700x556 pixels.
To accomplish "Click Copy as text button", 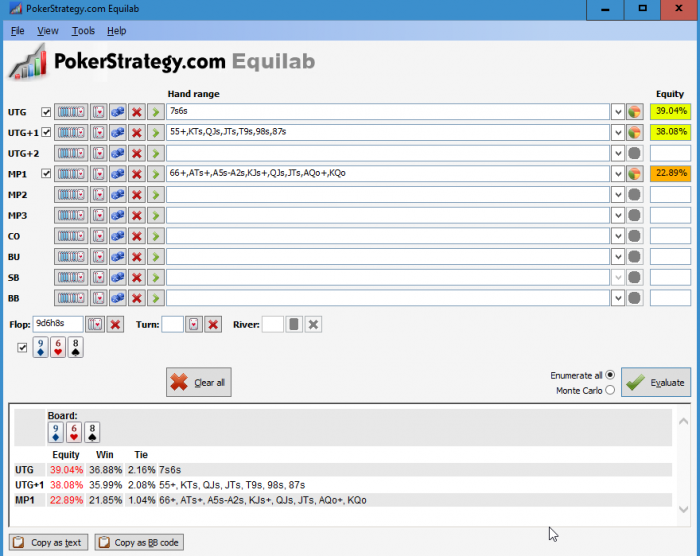I will tap(48, 542).
